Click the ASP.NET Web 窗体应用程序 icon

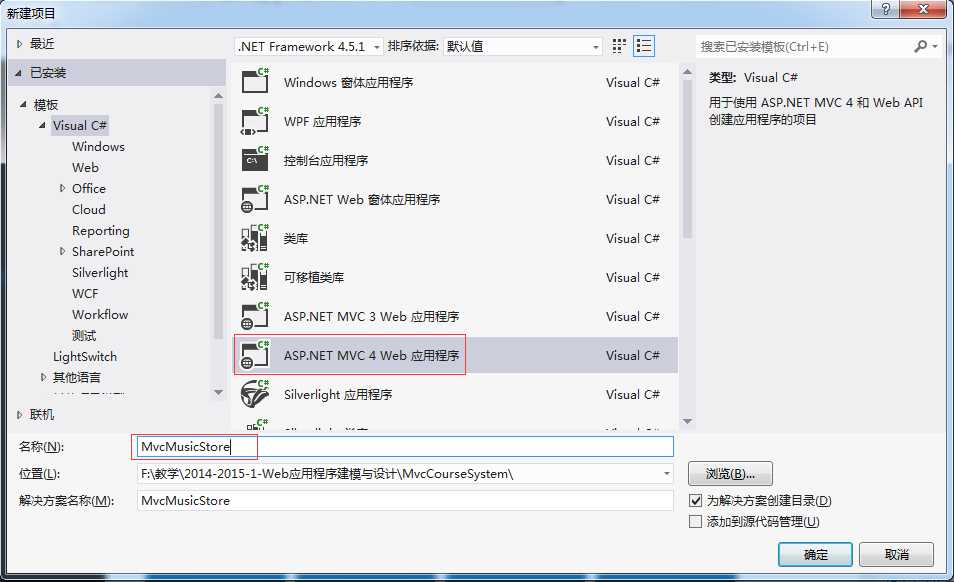click(x=255, y=198)
